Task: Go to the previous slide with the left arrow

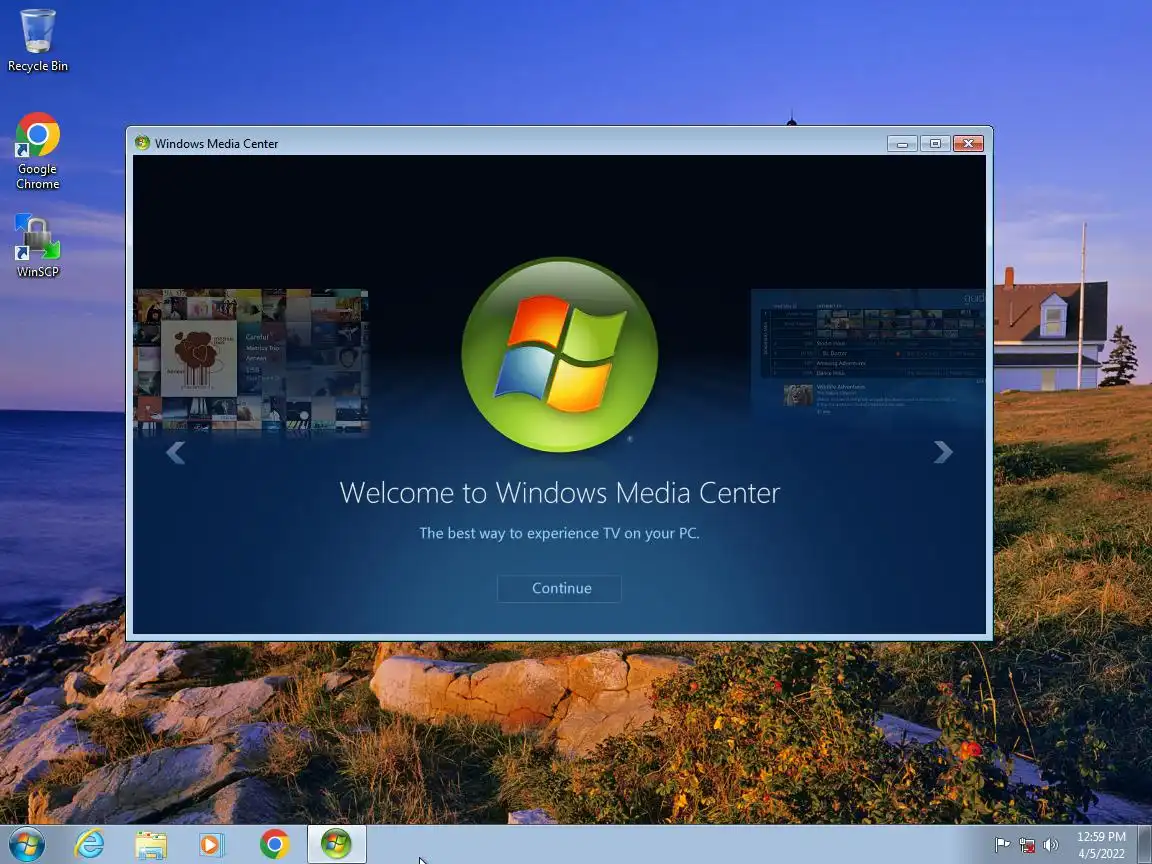Action: (176, 453)
